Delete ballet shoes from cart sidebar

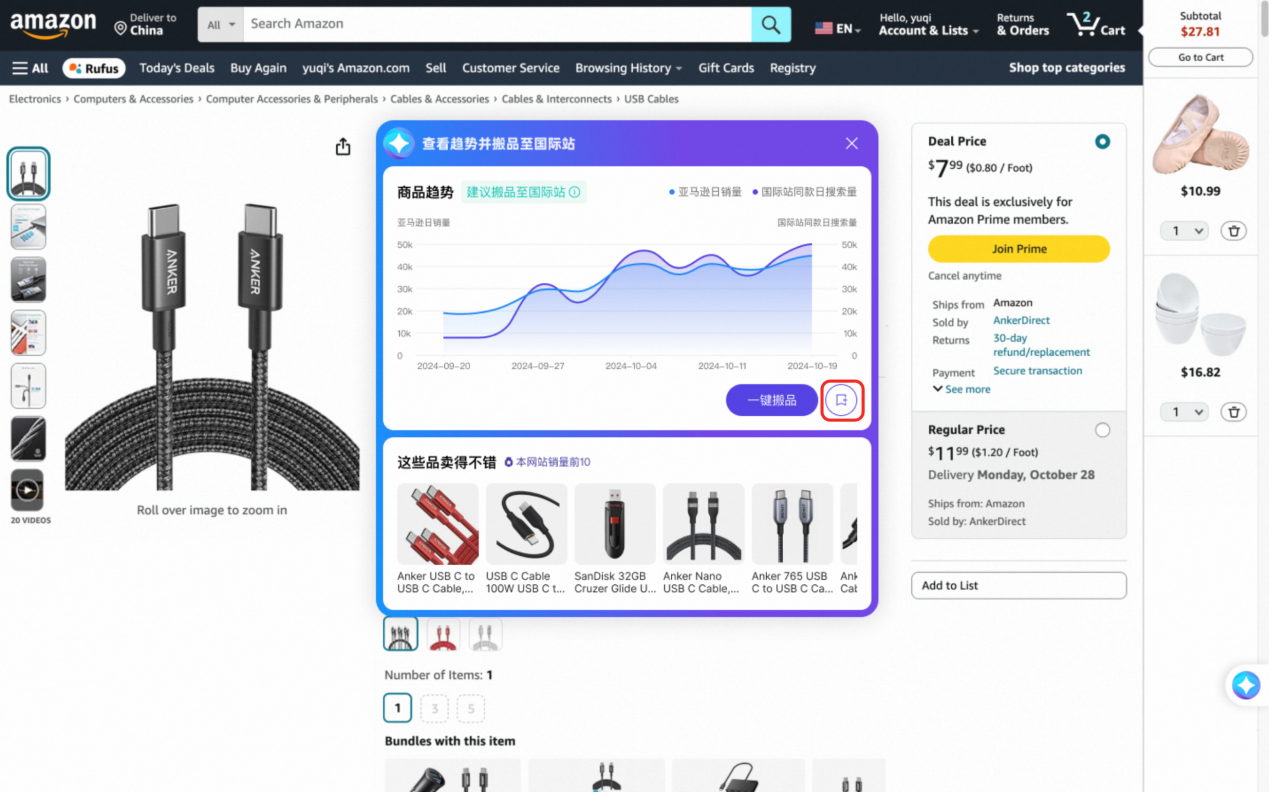1234,231
